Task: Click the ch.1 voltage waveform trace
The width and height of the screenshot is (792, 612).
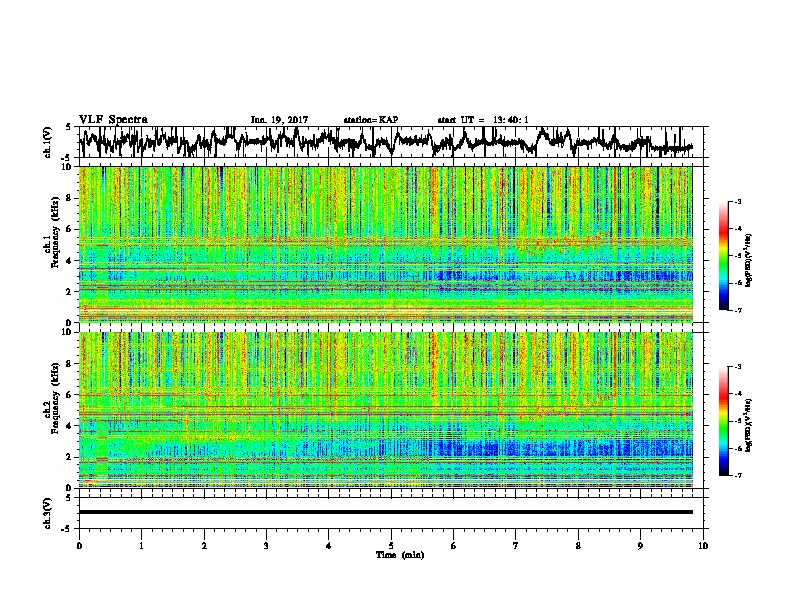Action: (x=386, y=142)
